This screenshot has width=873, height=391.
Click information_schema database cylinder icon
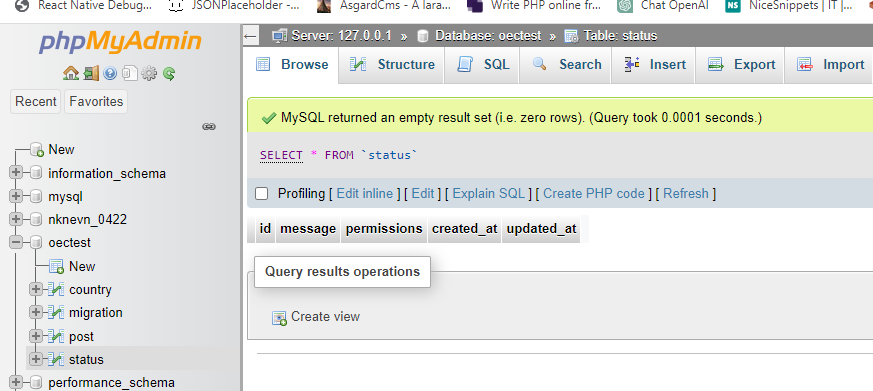36,173
